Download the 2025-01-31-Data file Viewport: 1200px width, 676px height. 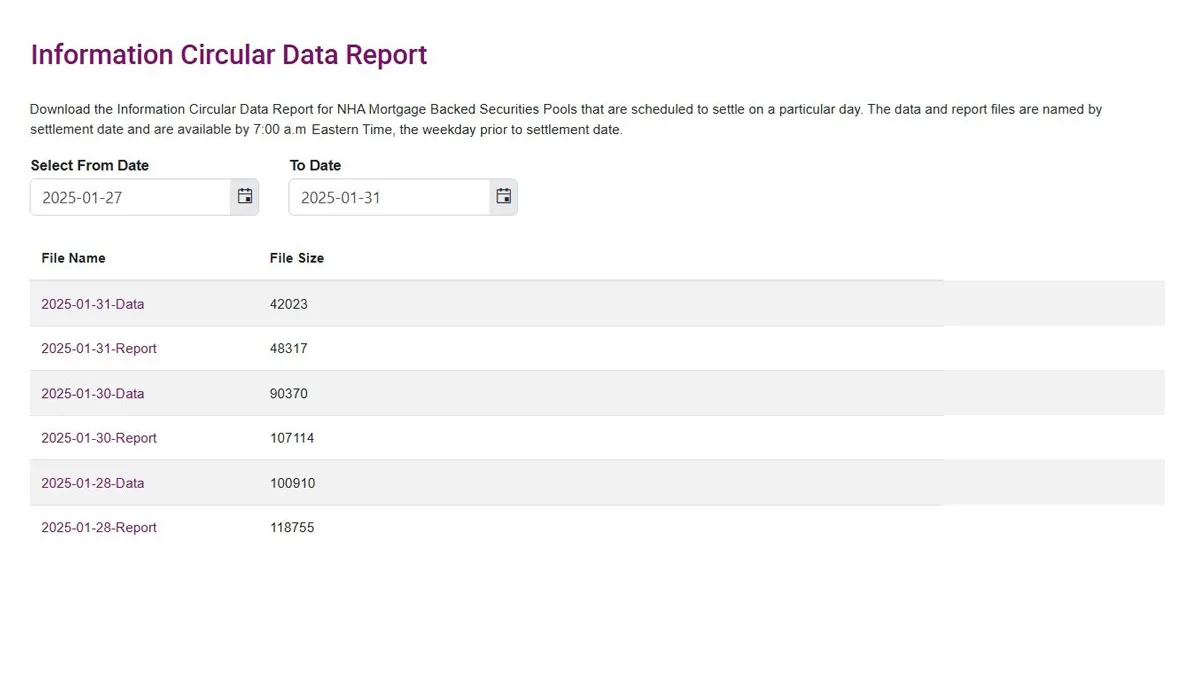pyautogui.click(x=92, y=304)
